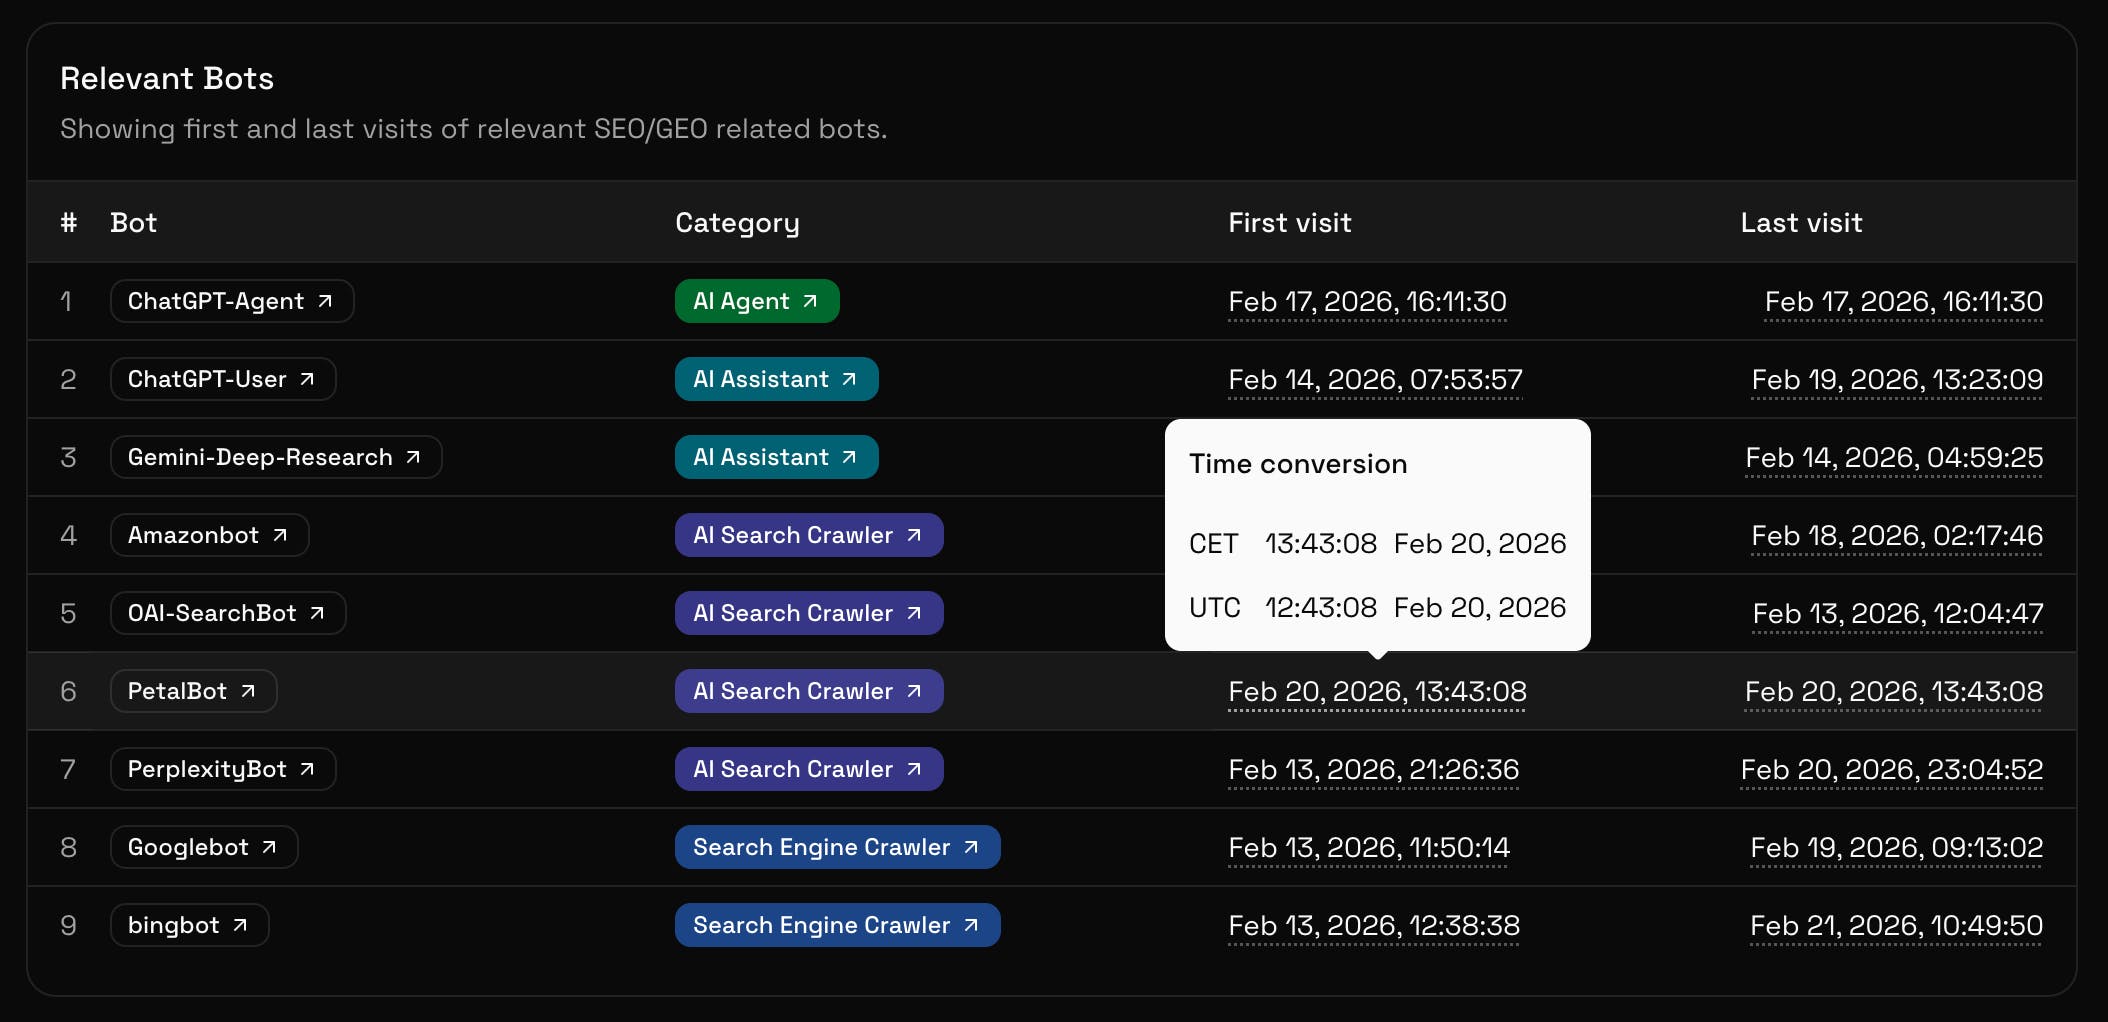Click the Last visit column header
The image size is (2108, 1022).
pyautogui.click(x=1801, y=222)
